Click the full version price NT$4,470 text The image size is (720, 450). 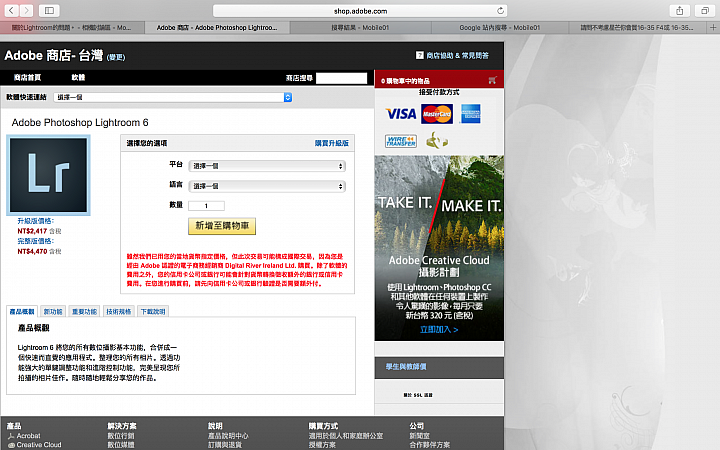point(32,251)
